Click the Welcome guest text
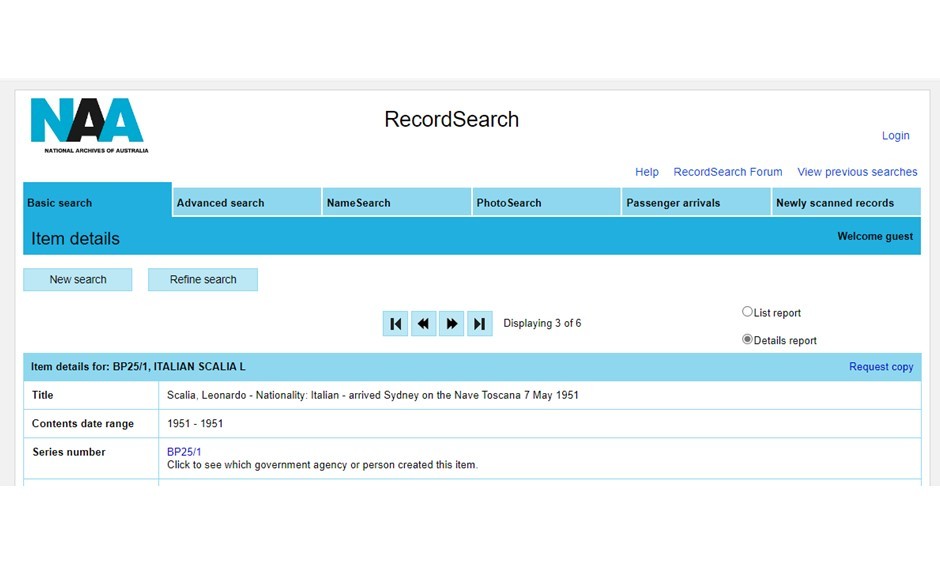 875,236
